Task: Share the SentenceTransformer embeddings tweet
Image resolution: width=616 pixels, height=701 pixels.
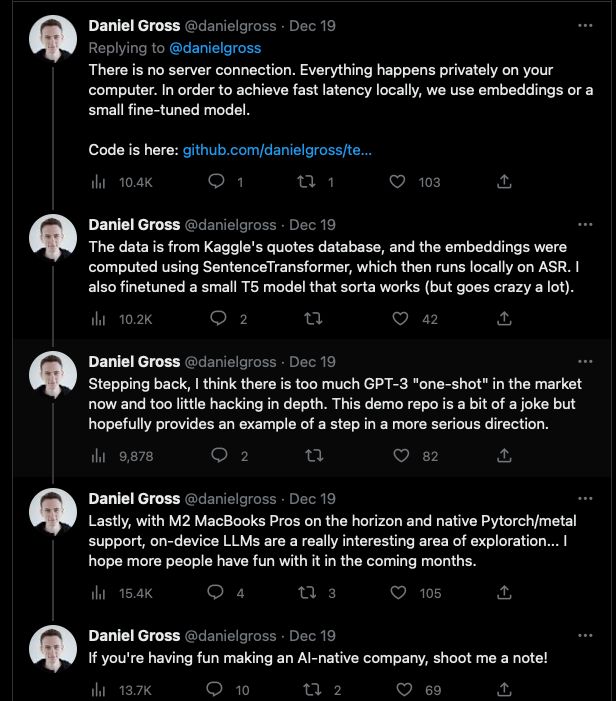Action: [505, 319]
